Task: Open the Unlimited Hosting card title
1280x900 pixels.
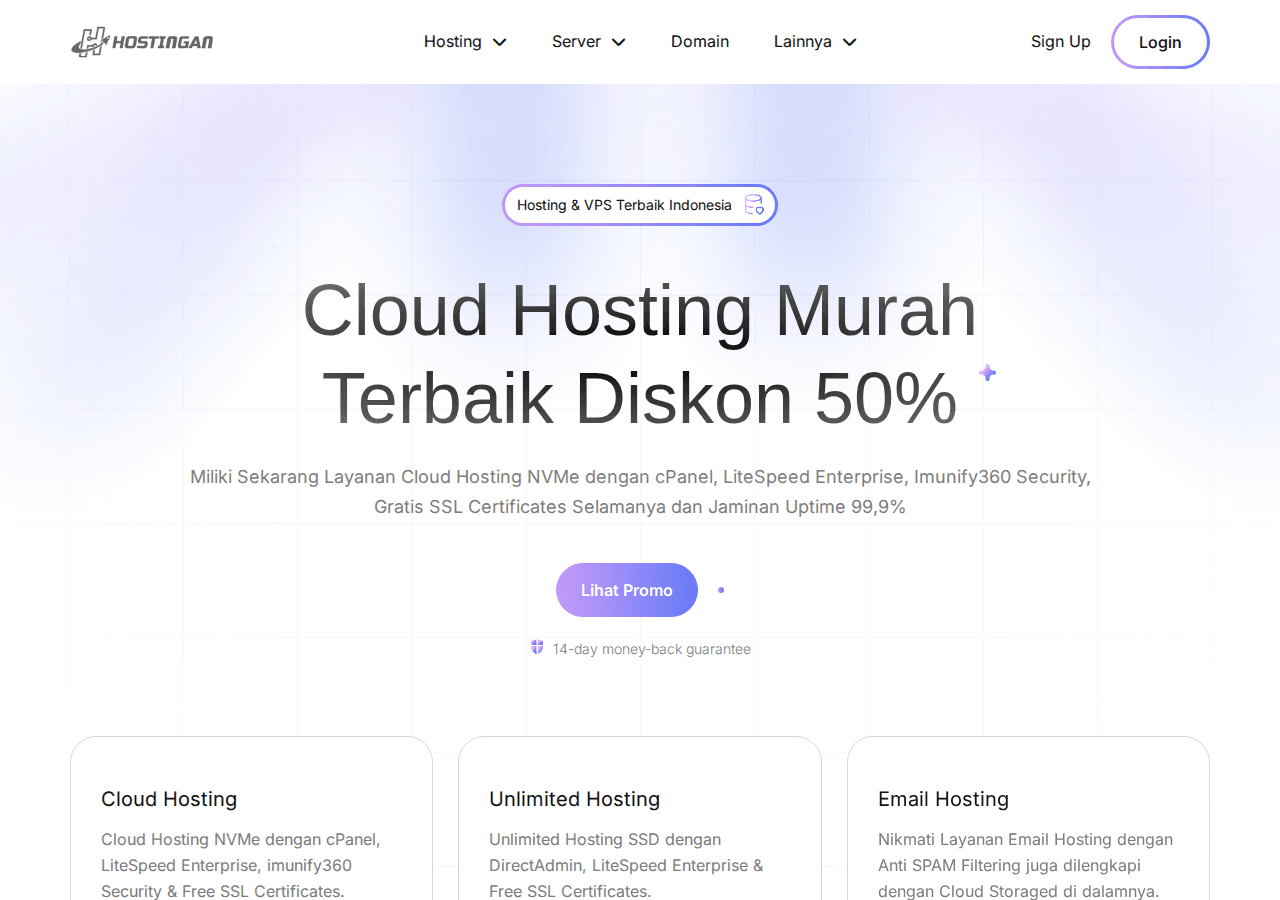Action: click(575, 799)
